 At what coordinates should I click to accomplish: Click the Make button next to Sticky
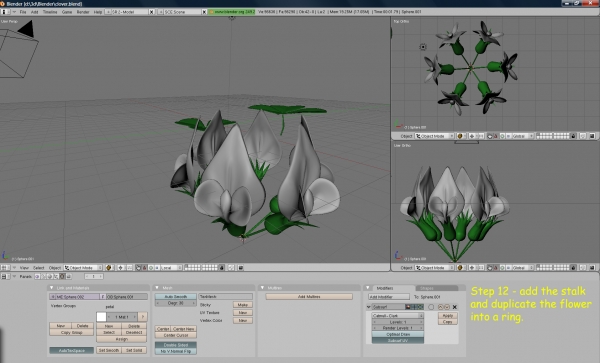click(x=243, y=305)
